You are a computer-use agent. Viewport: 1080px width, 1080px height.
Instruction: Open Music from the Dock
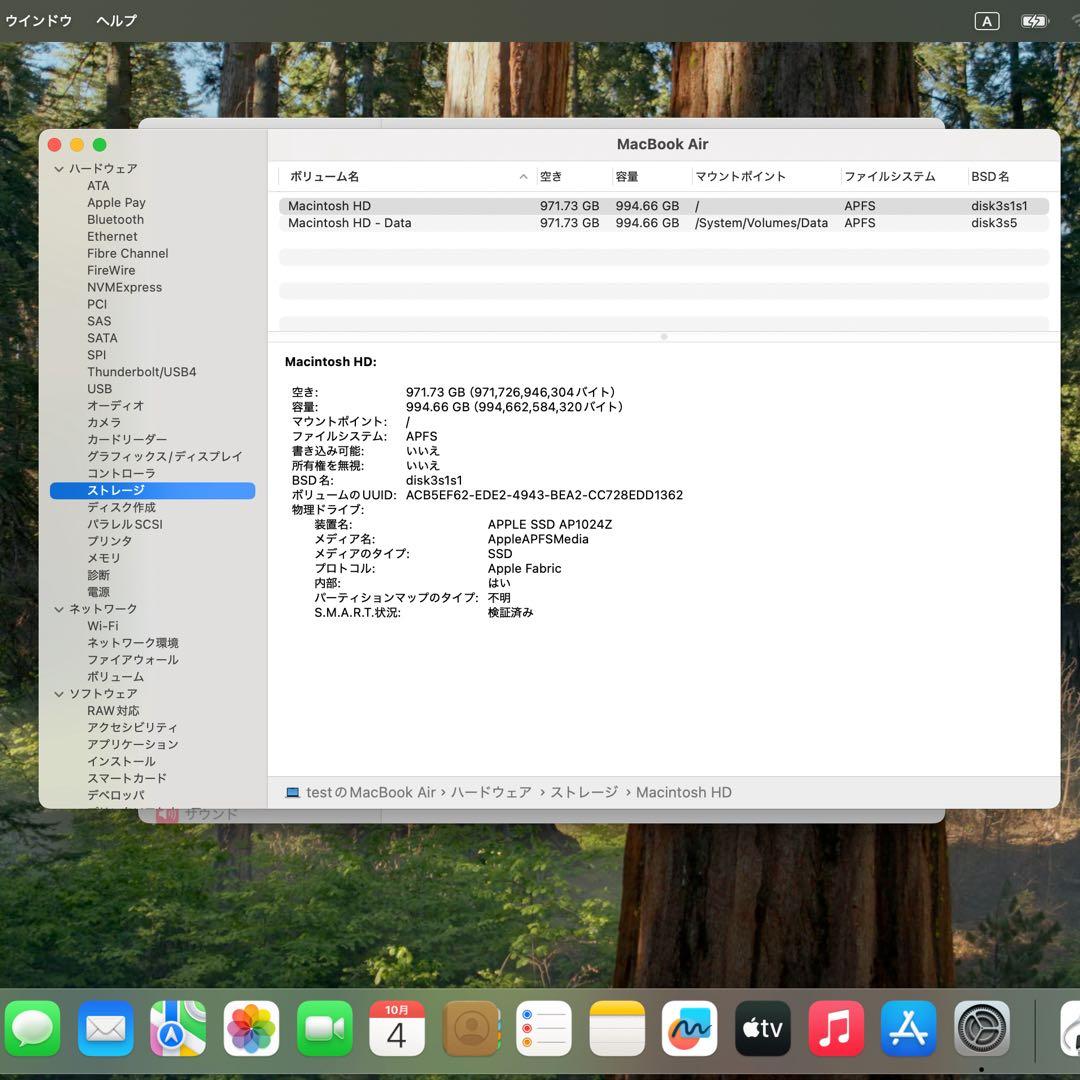[x=835, y=1028]
